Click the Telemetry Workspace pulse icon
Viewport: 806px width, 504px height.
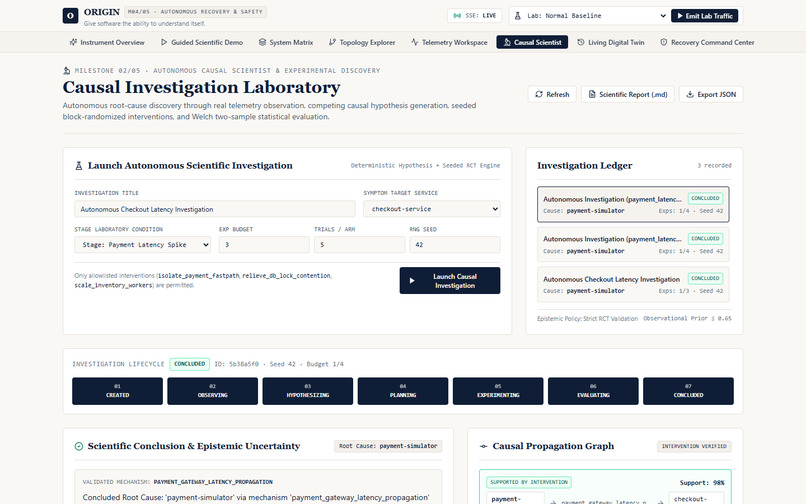(x=414, y=42)
